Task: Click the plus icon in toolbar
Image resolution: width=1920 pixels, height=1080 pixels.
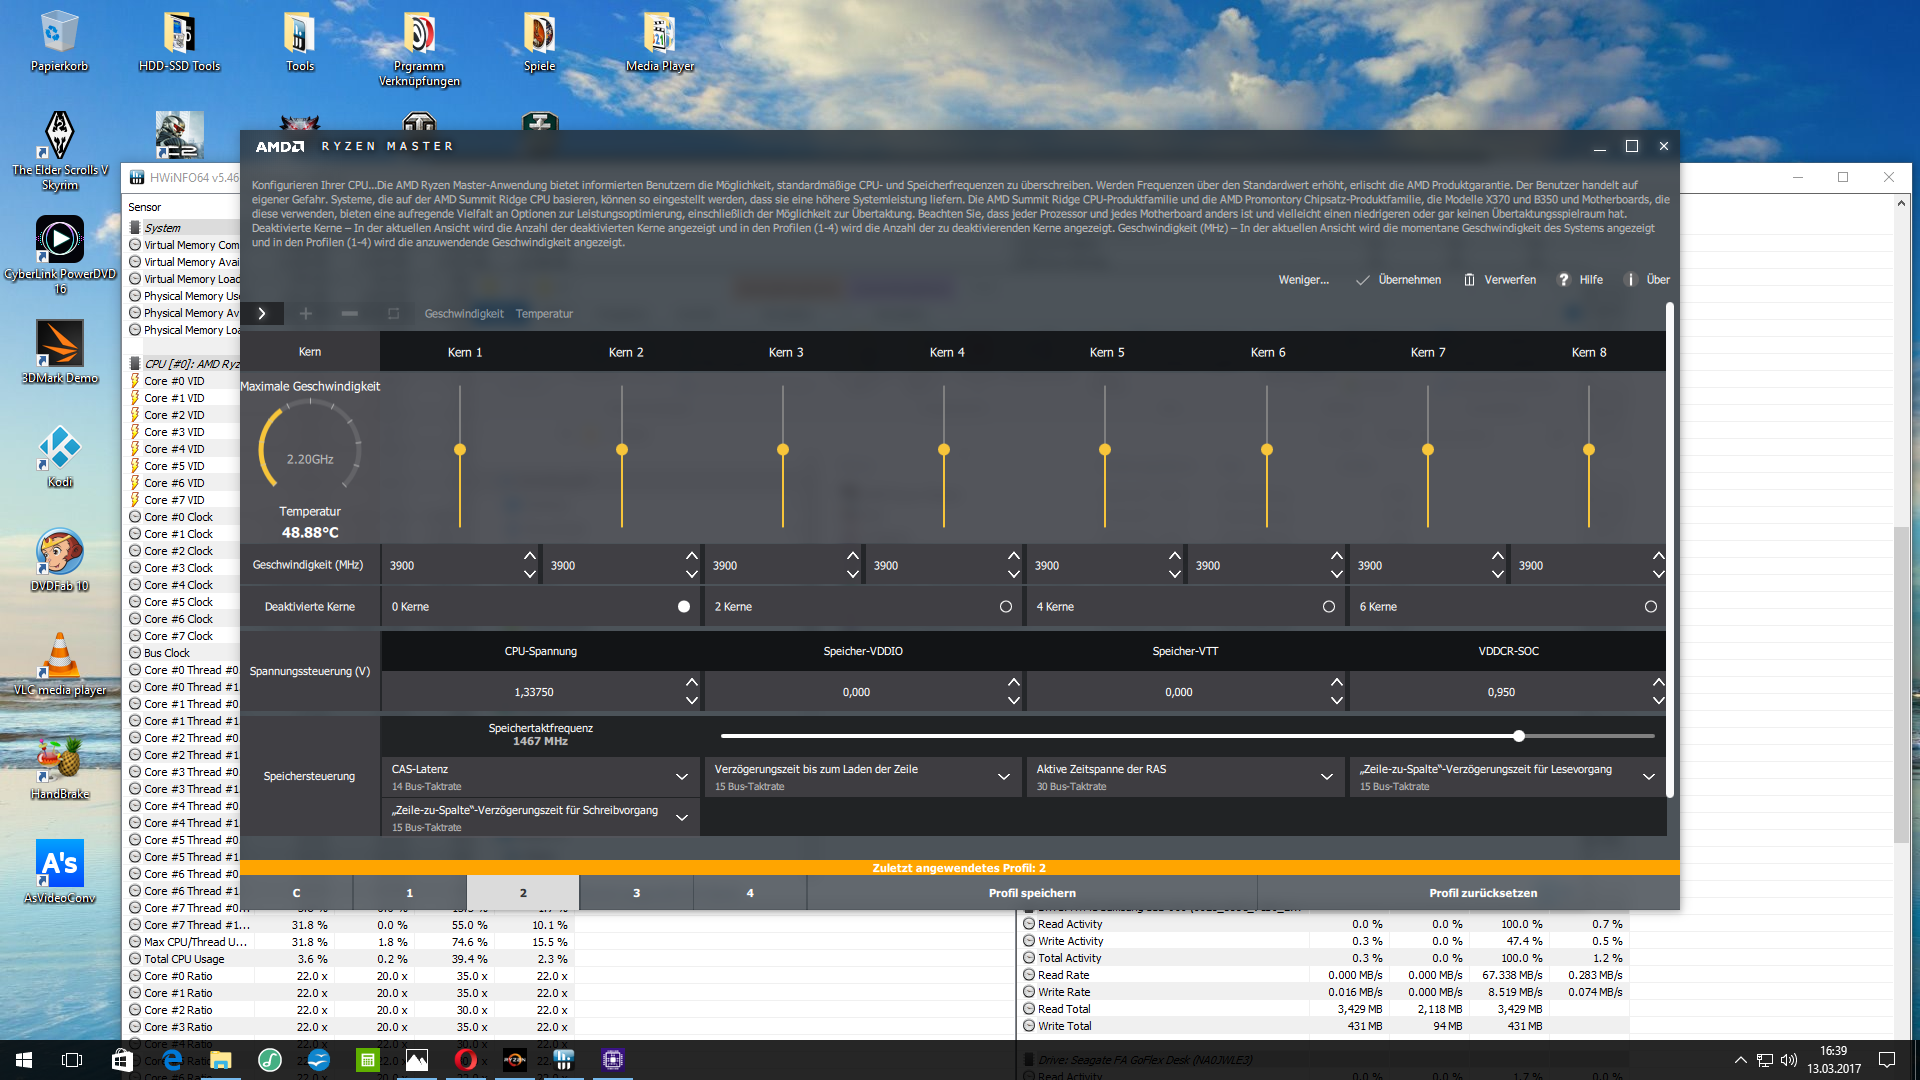Action: point(306,314)
